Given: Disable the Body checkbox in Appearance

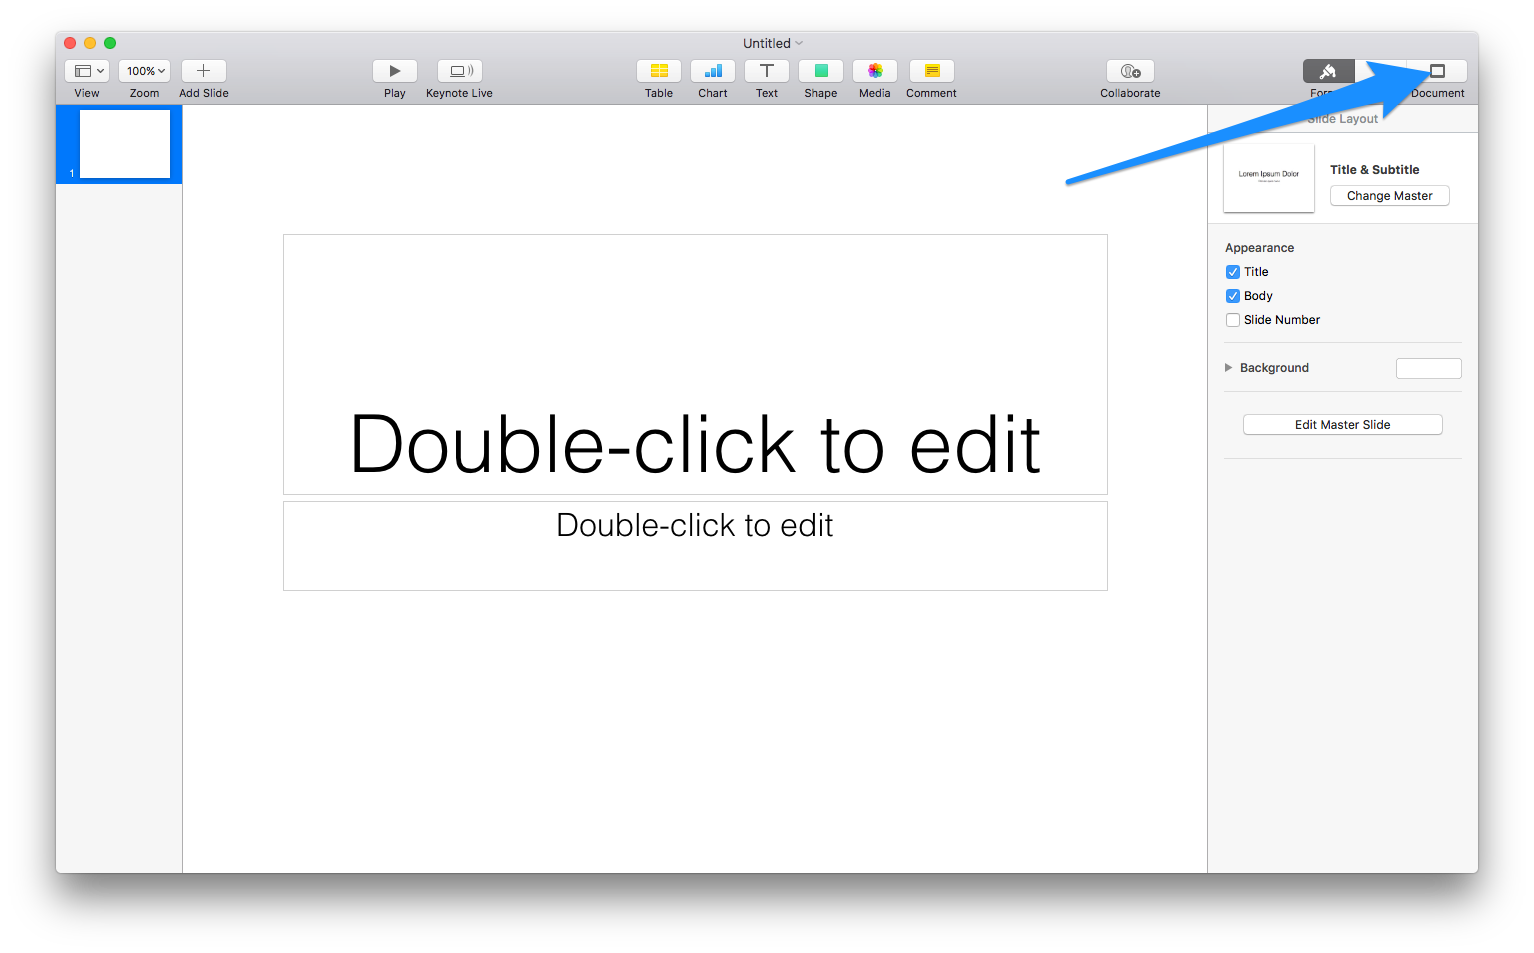Looking at the screenshot, I should tap(1233, 295).
